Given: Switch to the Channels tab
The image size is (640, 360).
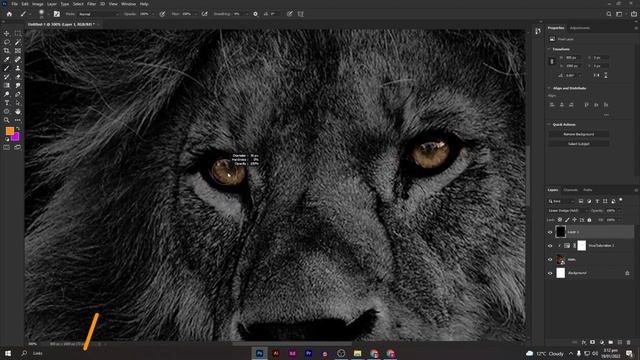Looking at the screenshot, I should click(x=571, y=190).
